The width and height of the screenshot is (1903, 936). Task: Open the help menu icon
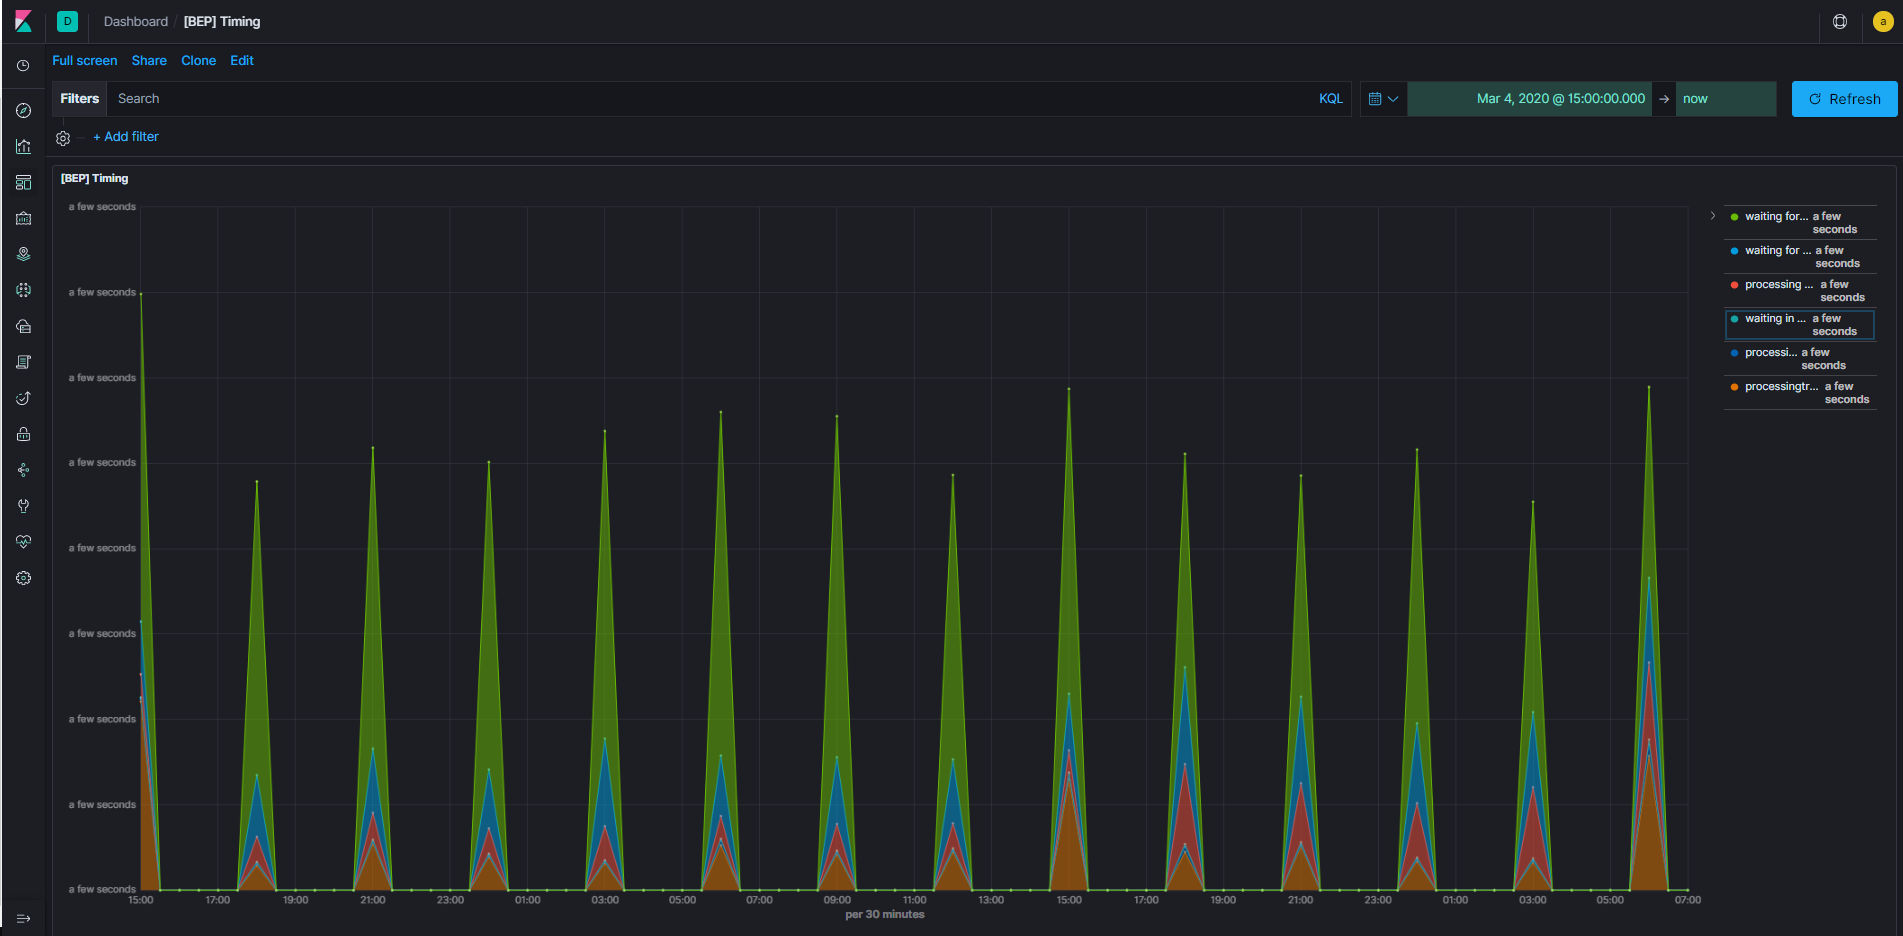(1840, 21)
